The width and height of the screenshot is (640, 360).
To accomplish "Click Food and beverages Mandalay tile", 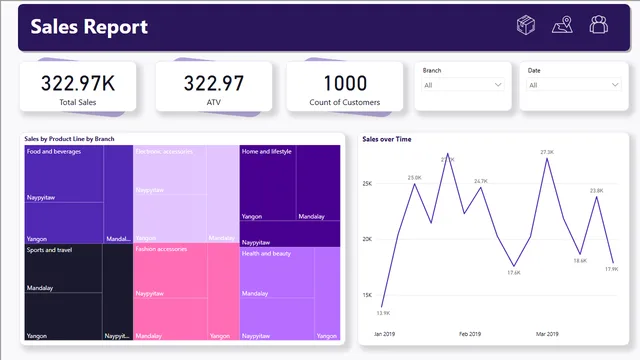I will coord(118,194).
